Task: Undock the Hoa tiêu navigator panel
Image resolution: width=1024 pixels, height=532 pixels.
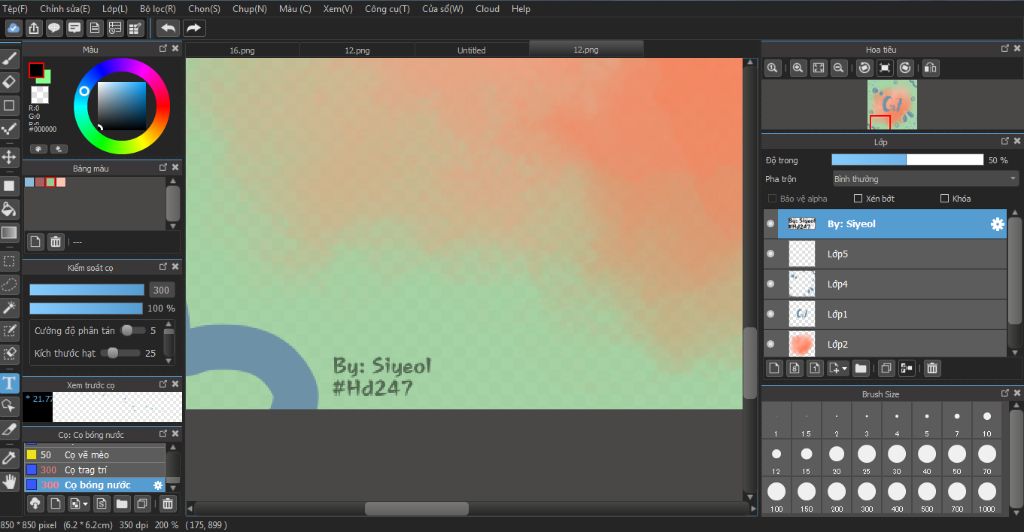Action: pyautogui.click(x=1005, y=49)
